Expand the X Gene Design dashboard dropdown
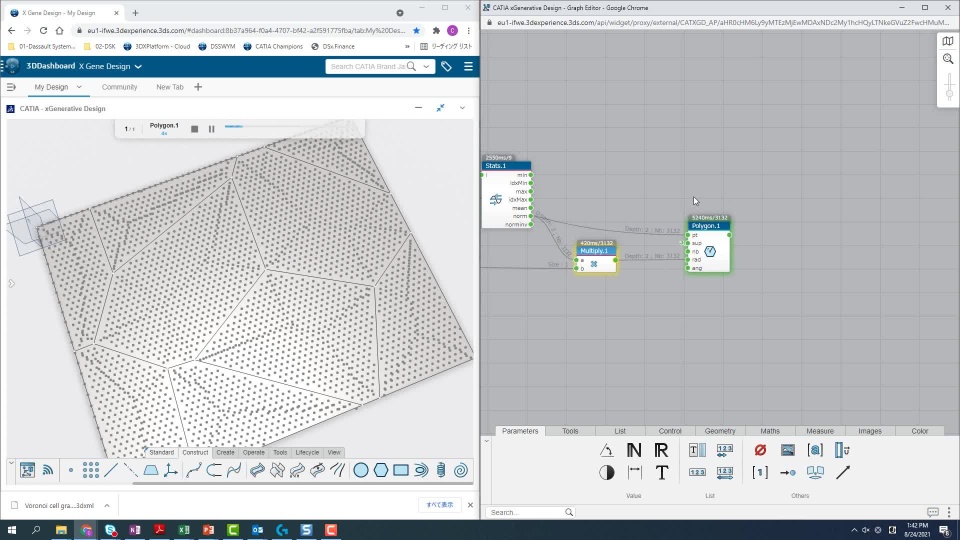 (x=138, y=66)
